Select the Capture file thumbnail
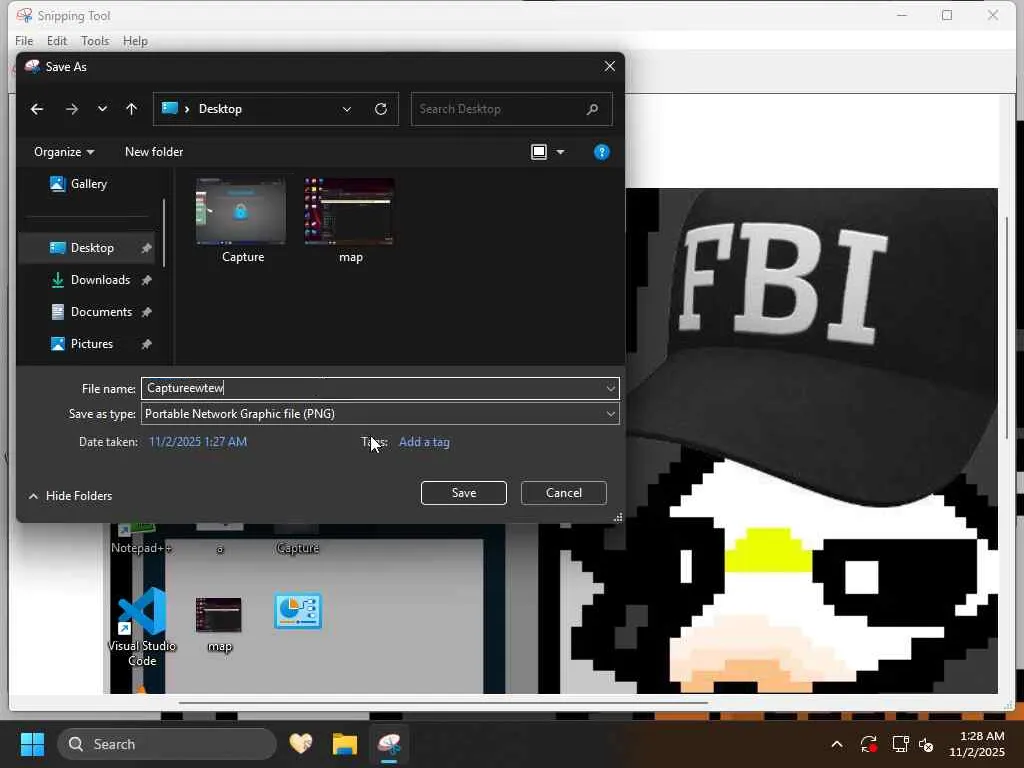 tap(241, 211)
